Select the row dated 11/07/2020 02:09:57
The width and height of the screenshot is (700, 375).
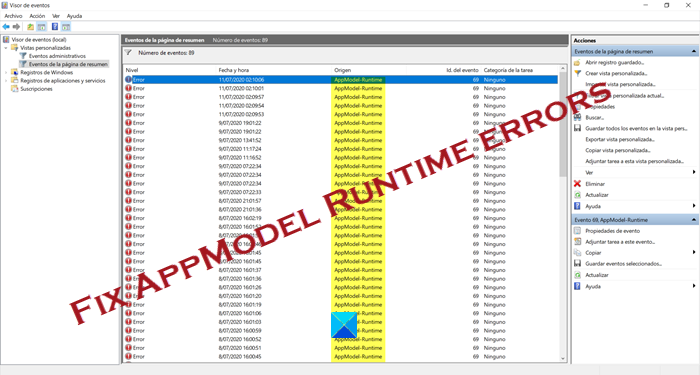click(341, 97)
